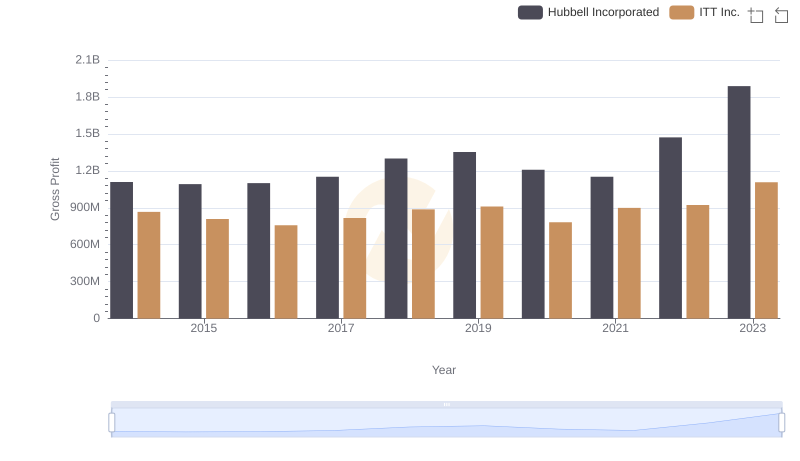Toggle the Hubbell Incorporated legend series
800x461 pixels.
588,12
